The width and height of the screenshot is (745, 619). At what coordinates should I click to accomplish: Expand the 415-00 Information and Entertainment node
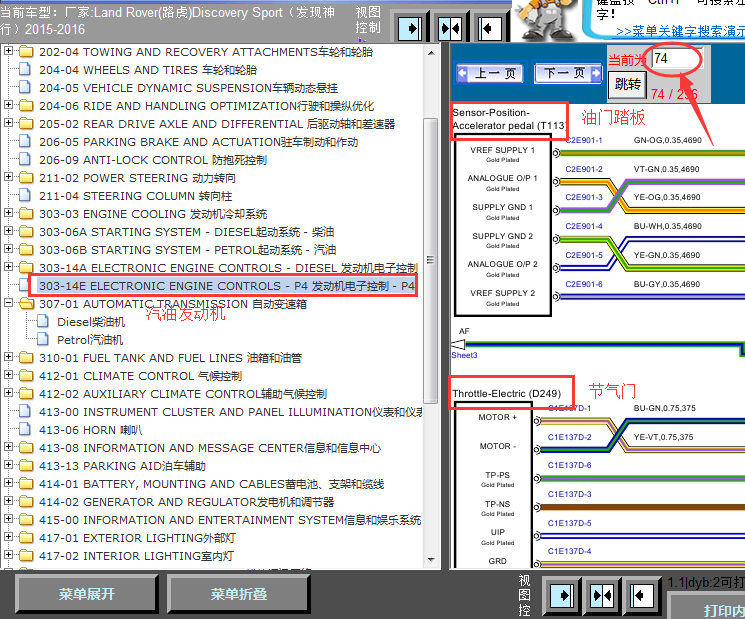click(8, 519)
